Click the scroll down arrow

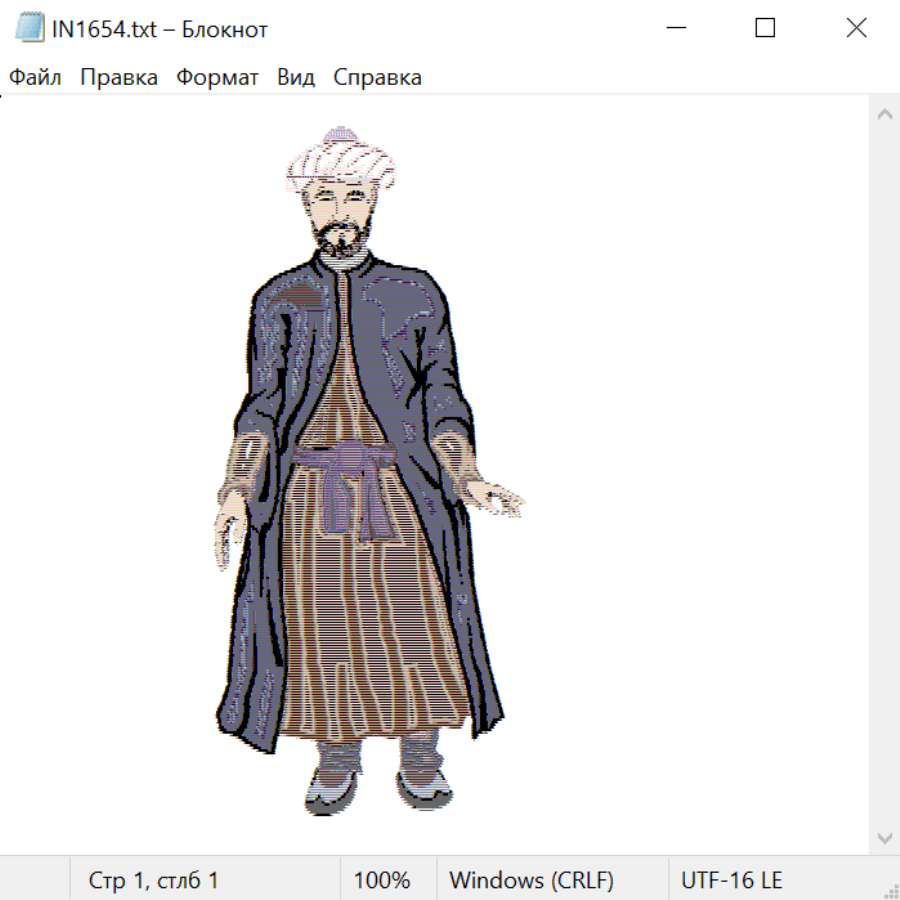[x=884, y=837]
